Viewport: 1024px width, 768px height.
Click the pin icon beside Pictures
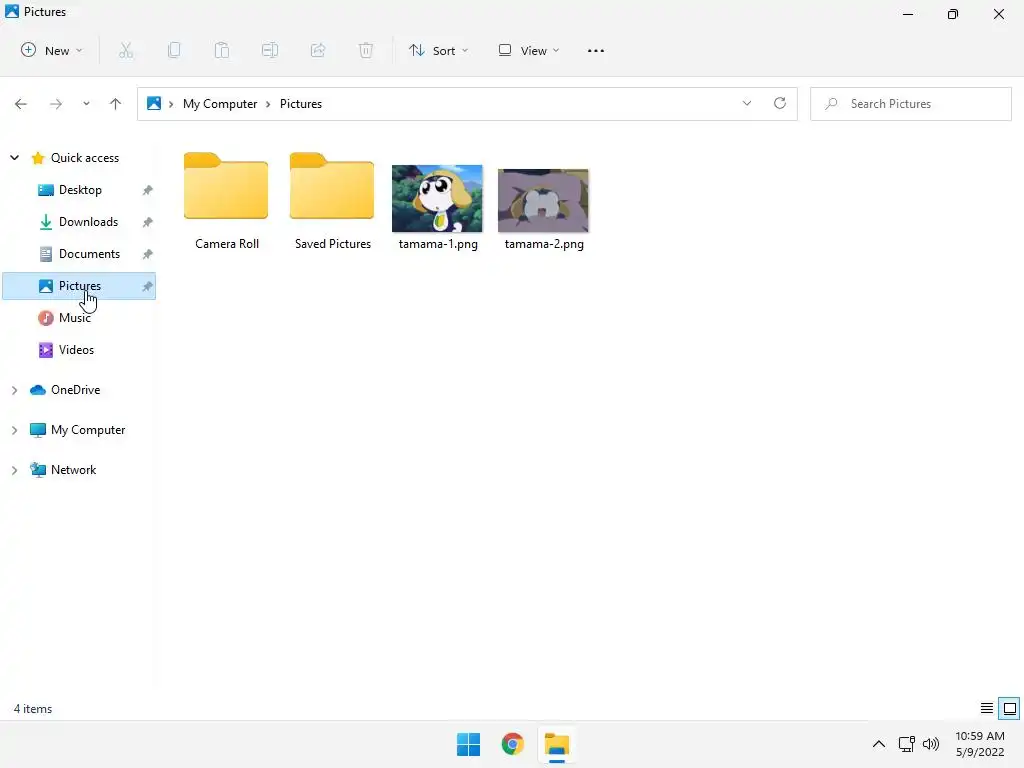click(148, 286)
